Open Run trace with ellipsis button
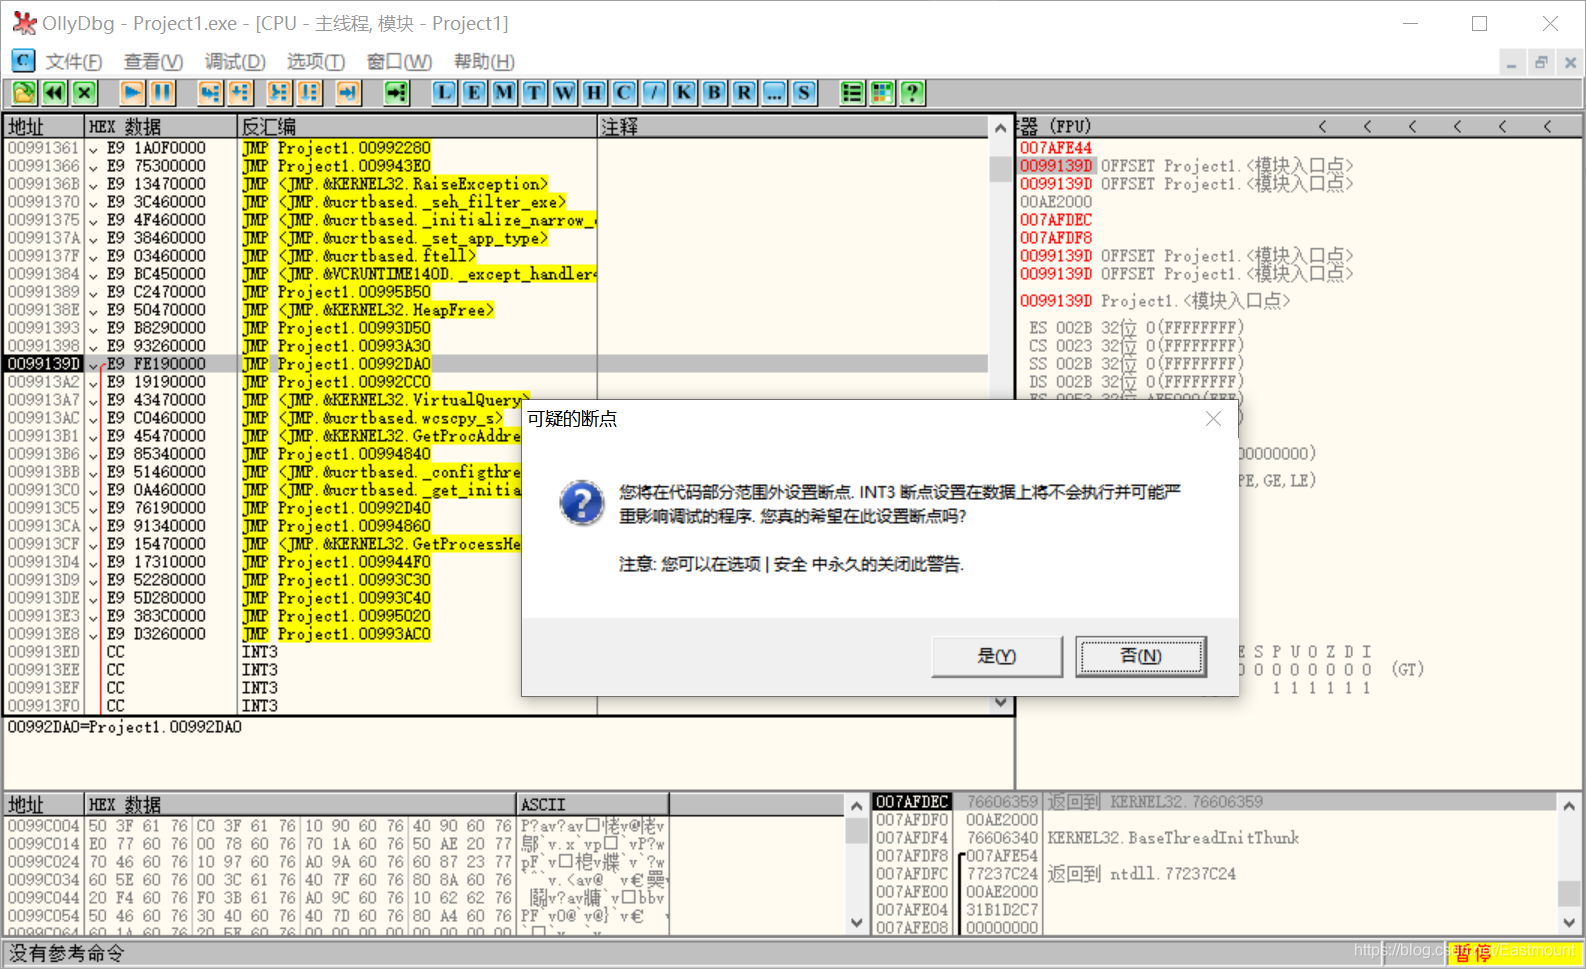Image resolution: width=1586 pixels, height=969 pixels. pyautogui.click(x=774, y=93)
